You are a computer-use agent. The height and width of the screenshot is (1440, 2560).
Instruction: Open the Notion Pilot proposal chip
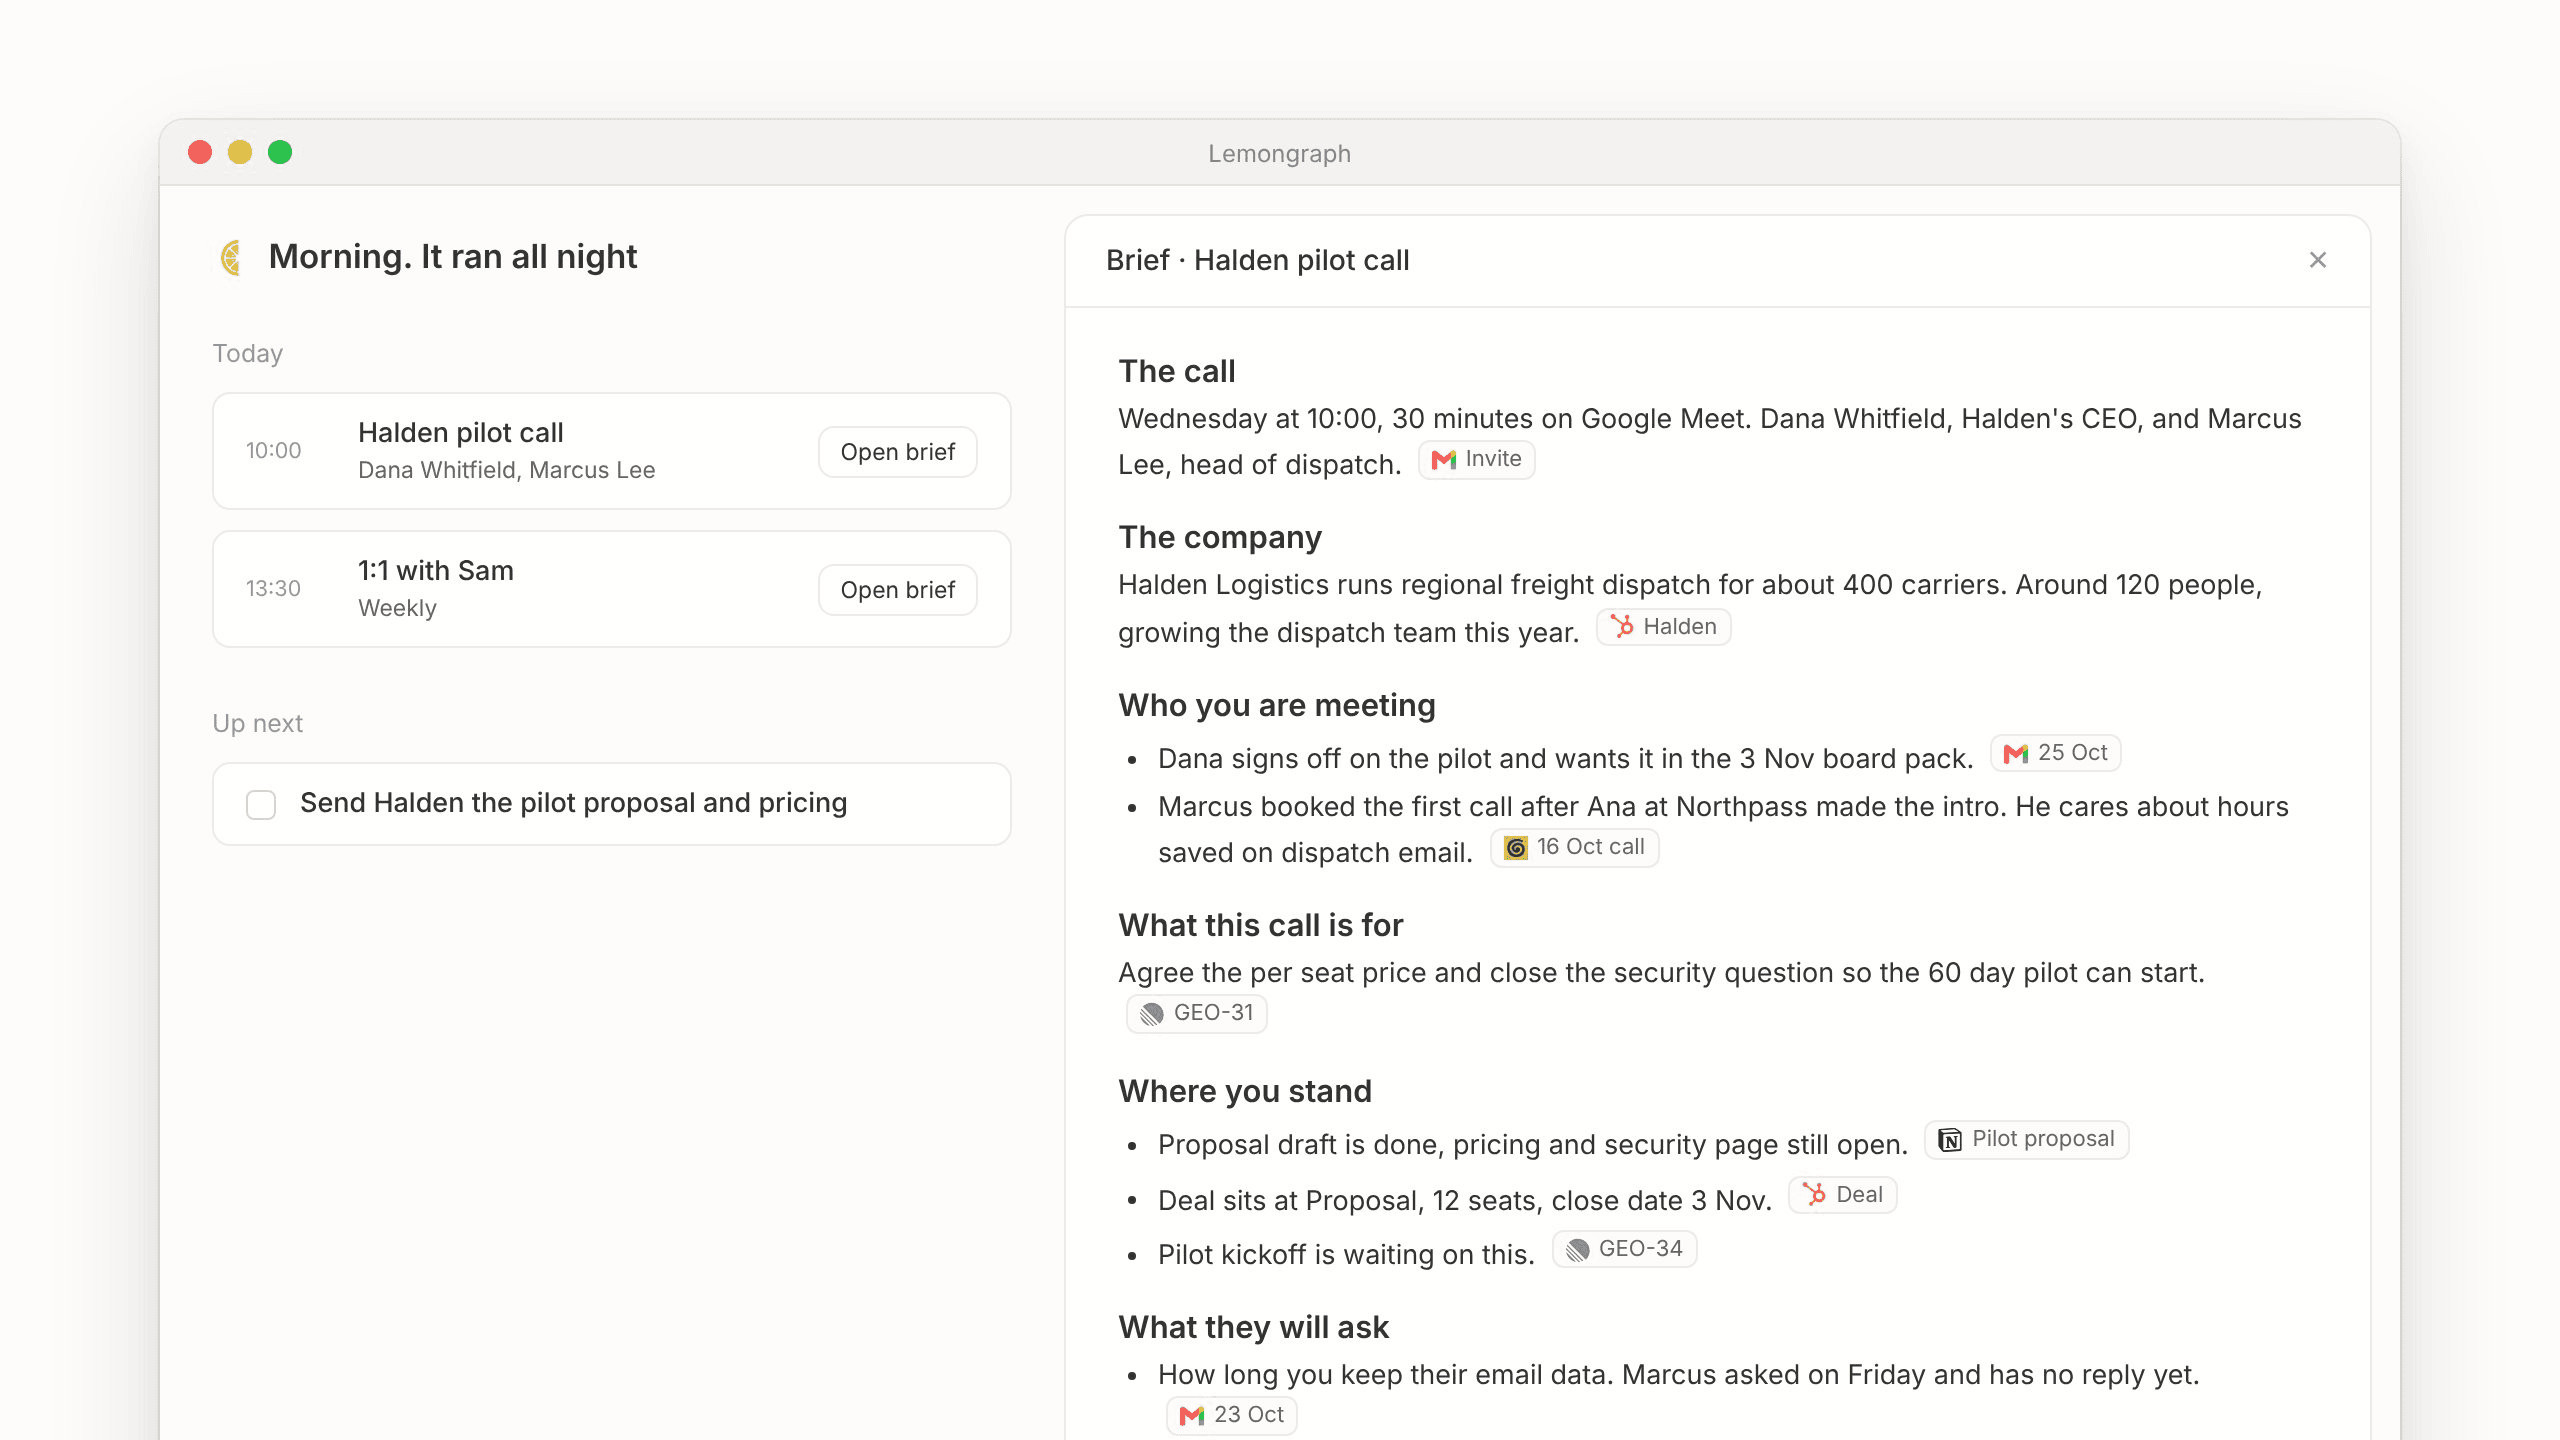(x=2026, y=1139)
